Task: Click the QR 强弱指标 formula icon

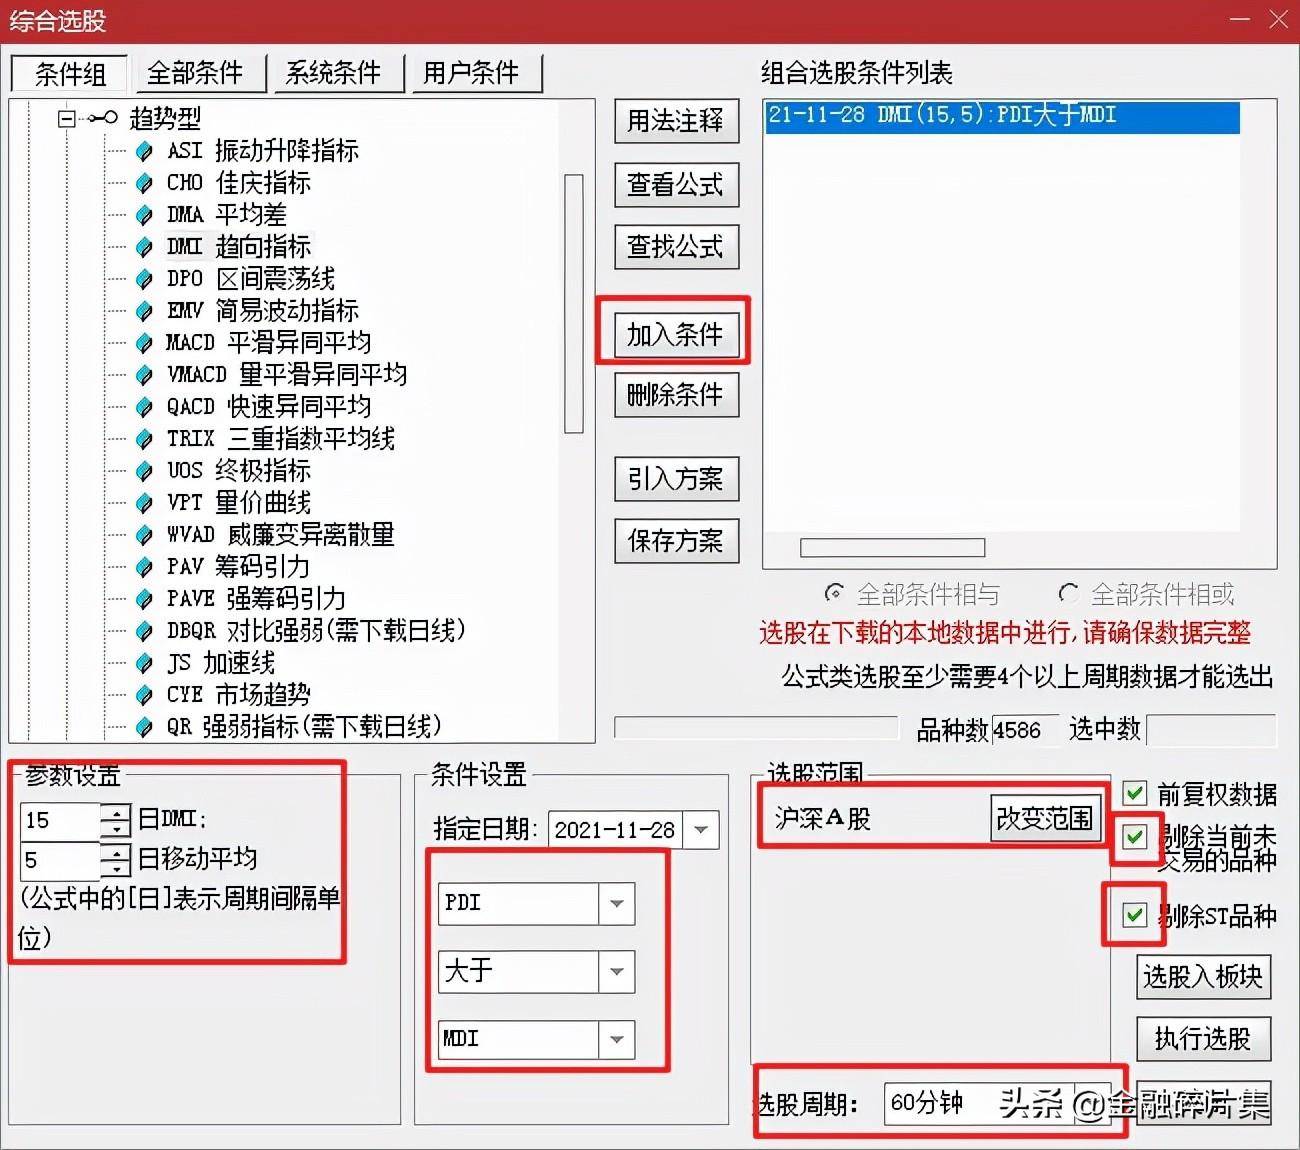Action: (144, 727)
